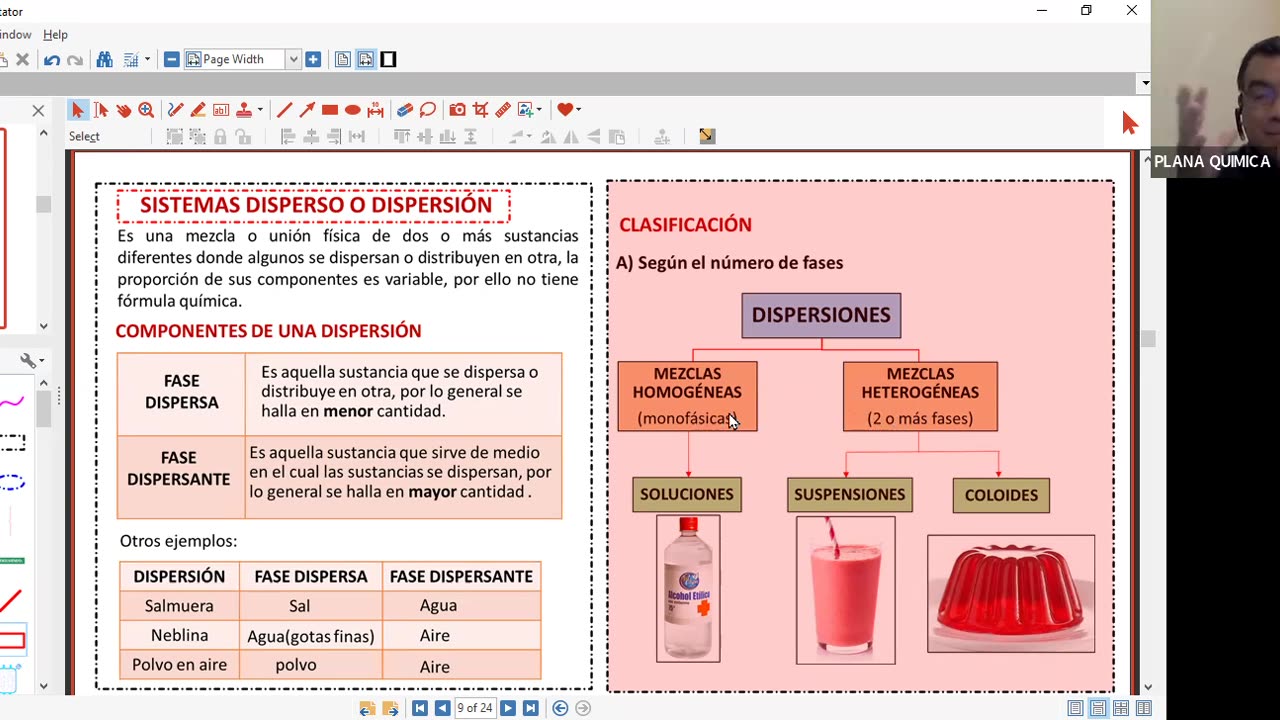The width and height of the screenshot is (1280, 720).
Task: Click the Undo arrow
Action: (52, 60)
